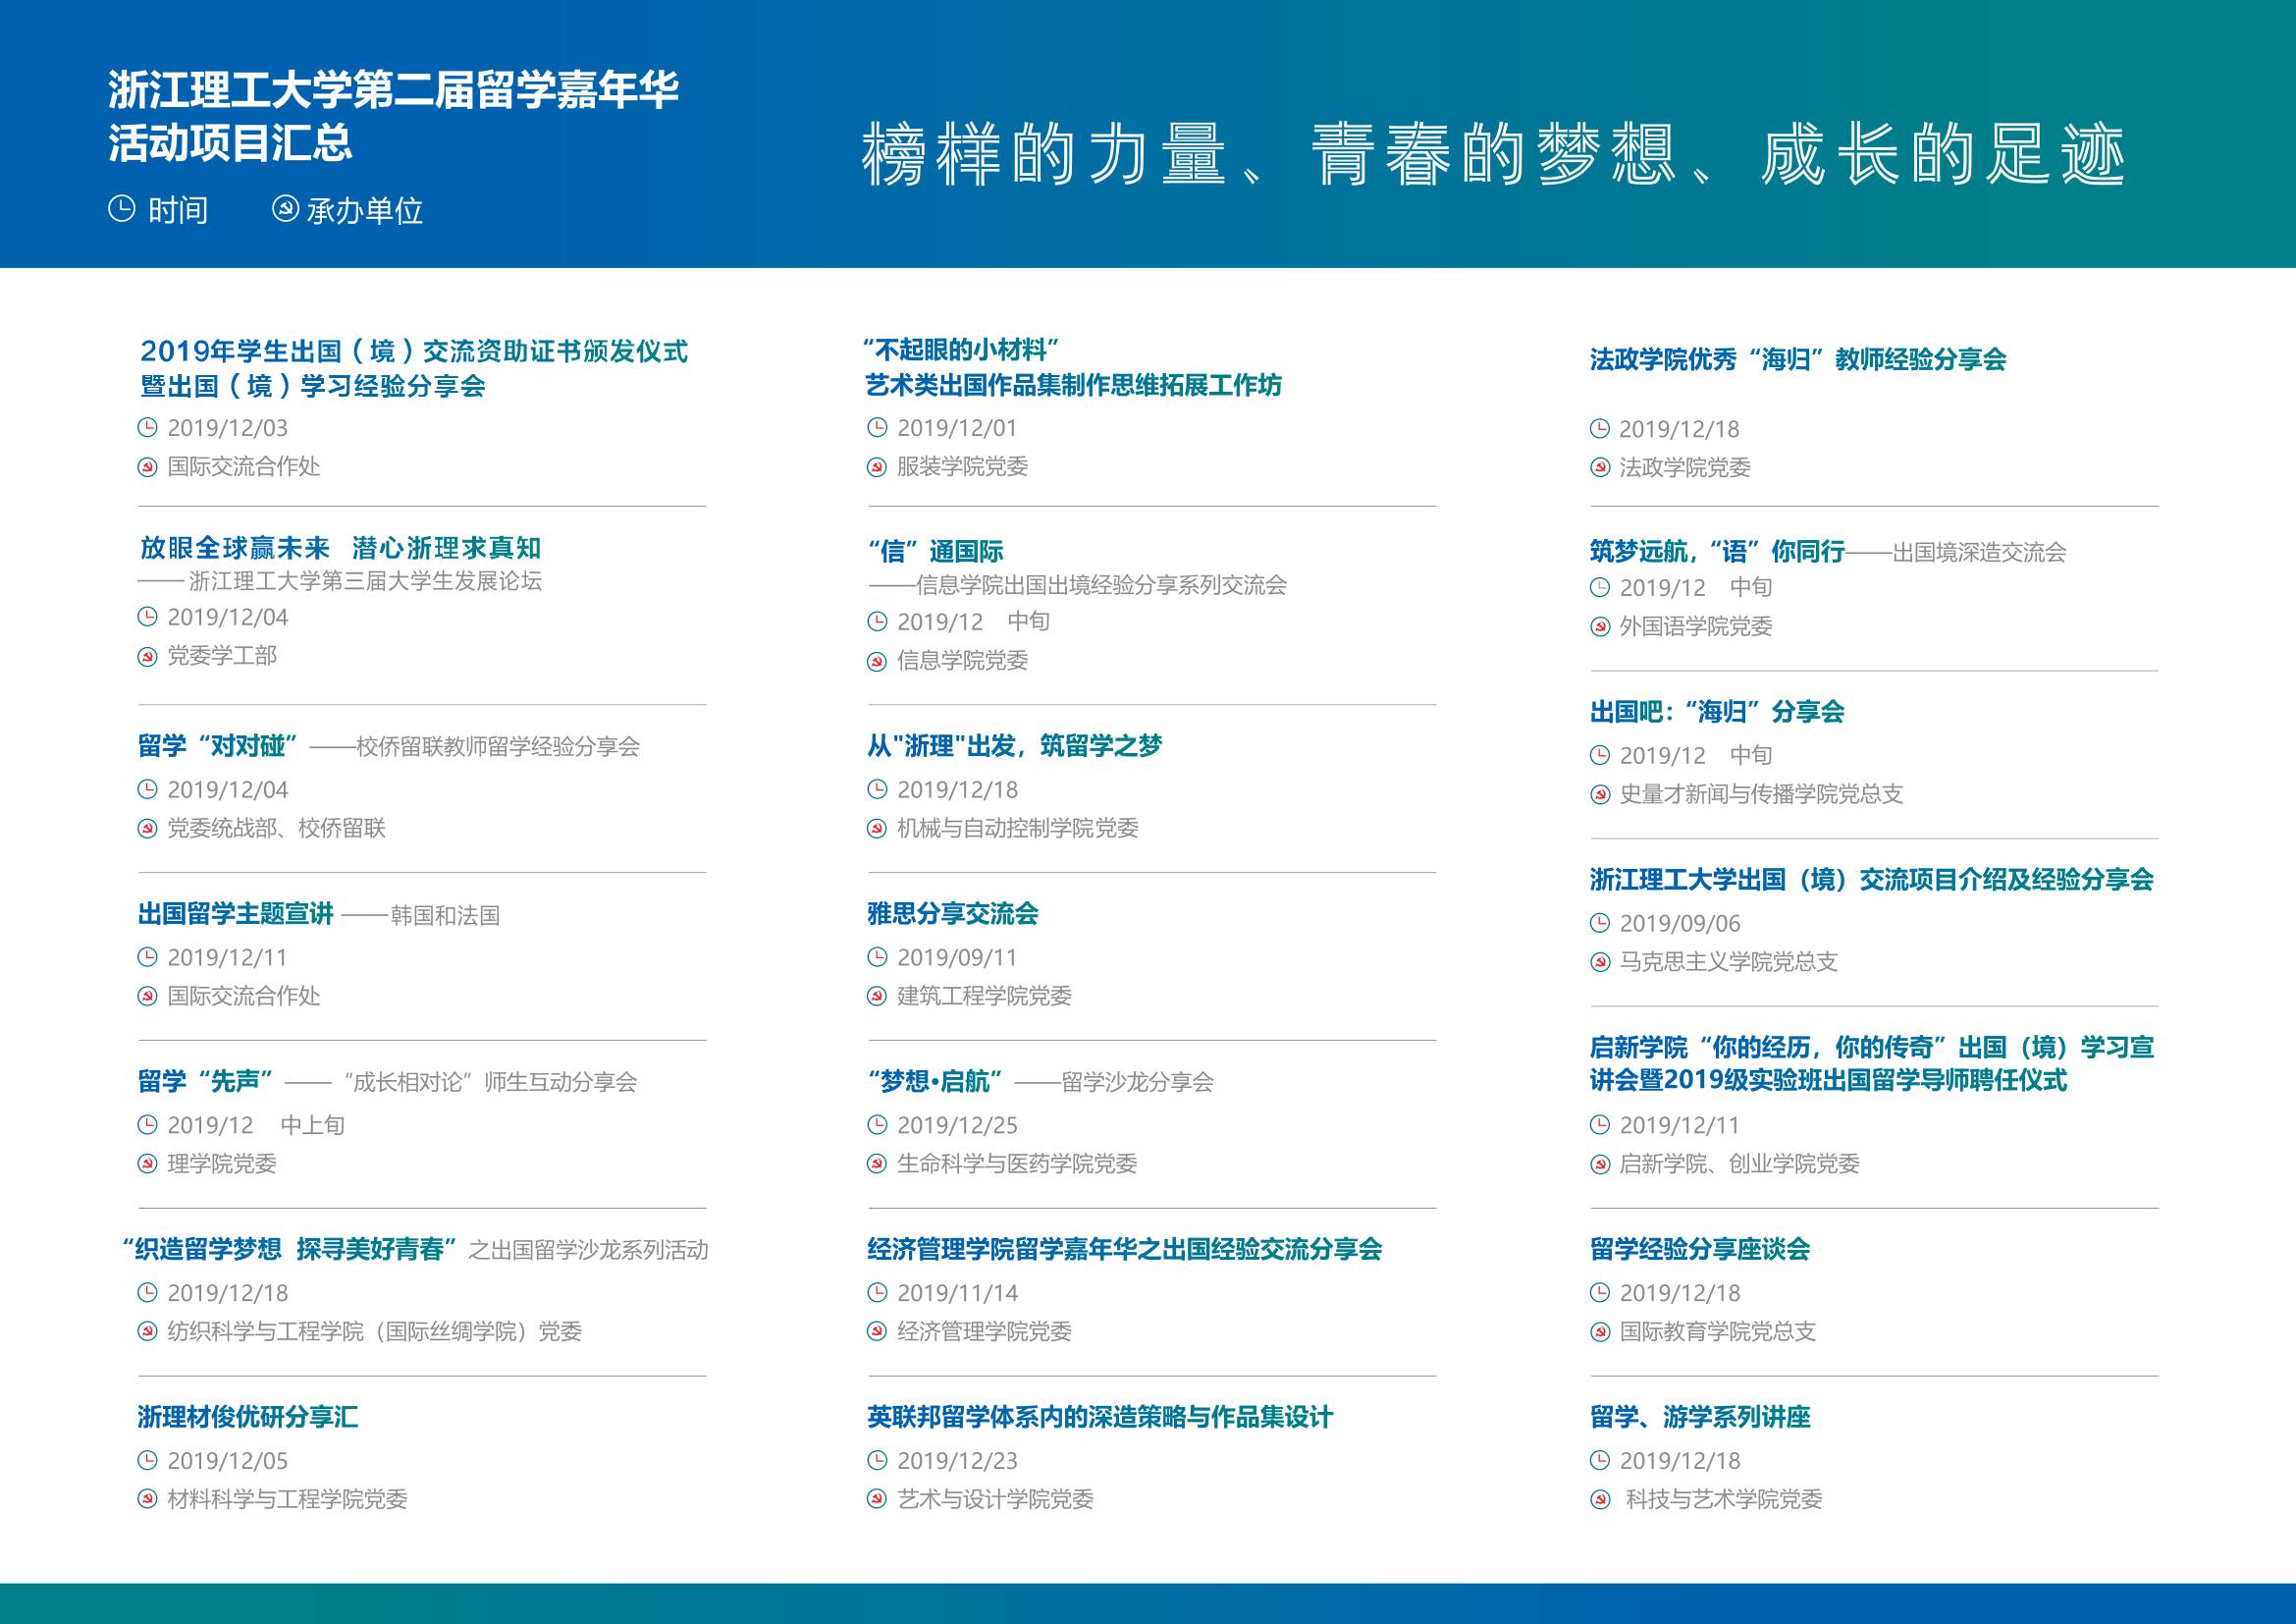The width and height of the screenshot is (2296, 1624).
Task: Select the emblem icon beside 党委统战部、校侨留联
Action: point(147,829)
